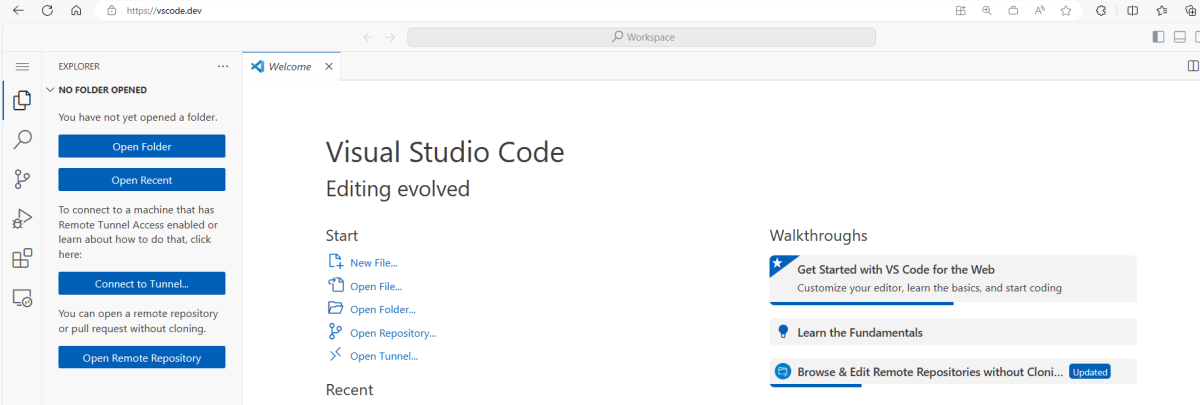Open the browser favorites list icon
Viewport: 1200px width, 405px height.
tap(1162, 10)
